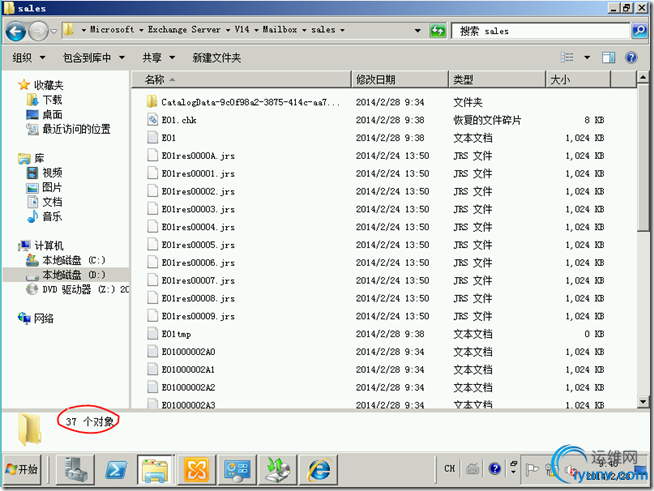Open Exchange Management Console taskbar icon

pos(196,469)
